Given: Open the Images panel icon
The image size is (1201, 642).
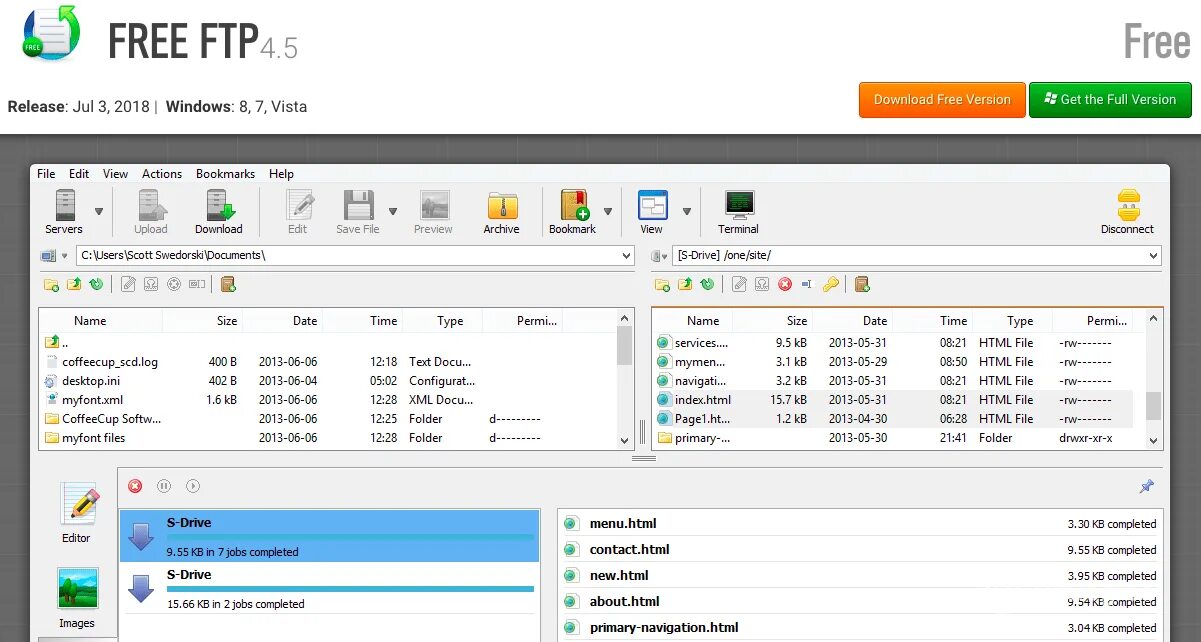Looking at the screenshot, I should pos(77,589).
